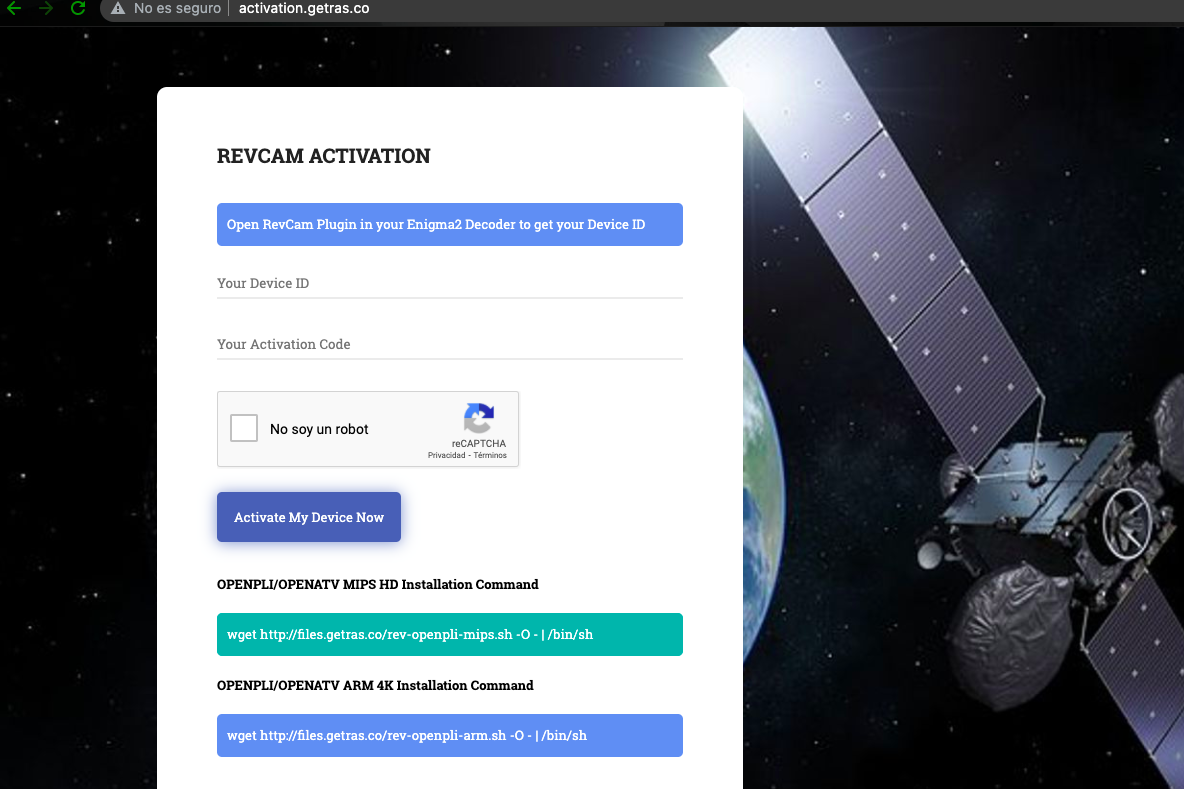This screenshot has width=1184, height=789.
Task: Click the activation.getras.co address bar URL
Action: (303, 9)
